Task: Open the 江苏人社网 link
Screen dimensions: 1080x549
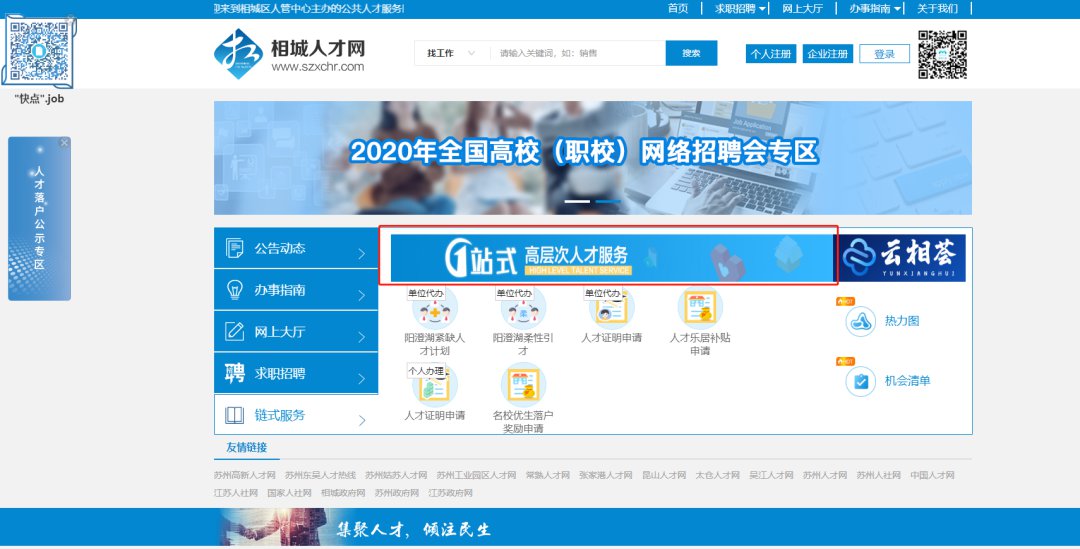Action: coord(236,493)
